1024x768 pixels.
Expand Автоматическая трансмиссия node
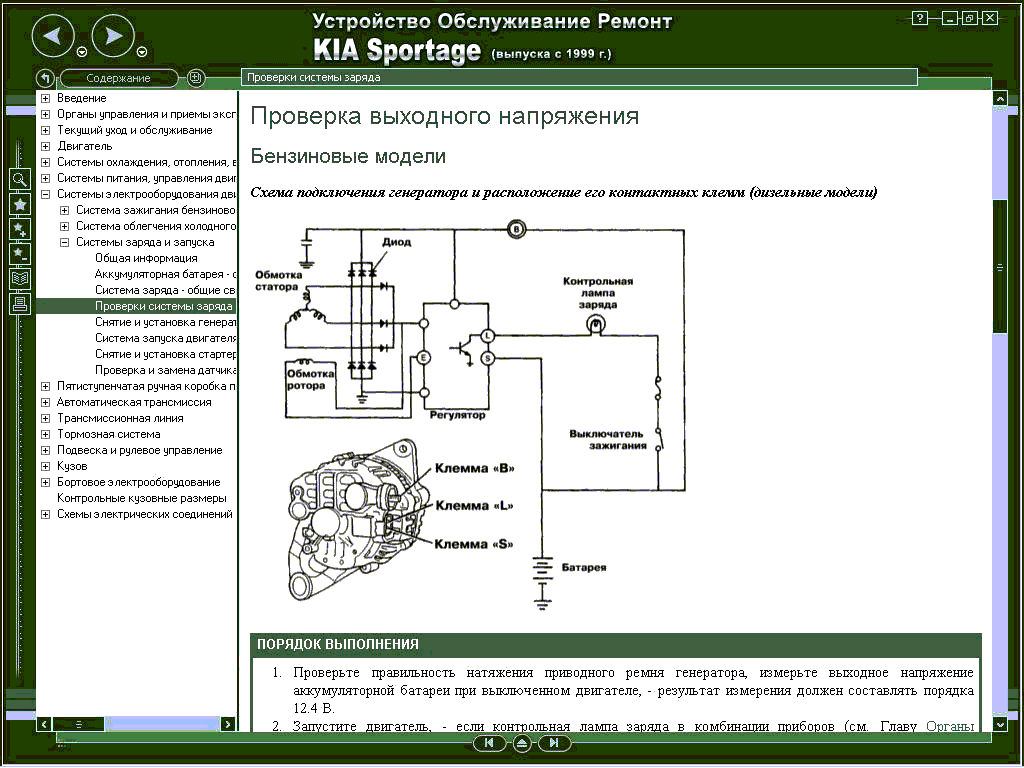[46, 402]
